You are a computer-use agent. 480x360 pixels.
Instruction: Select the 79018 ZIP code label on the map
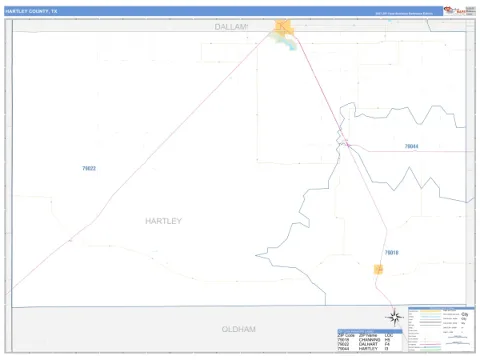(x=392, y=253)
